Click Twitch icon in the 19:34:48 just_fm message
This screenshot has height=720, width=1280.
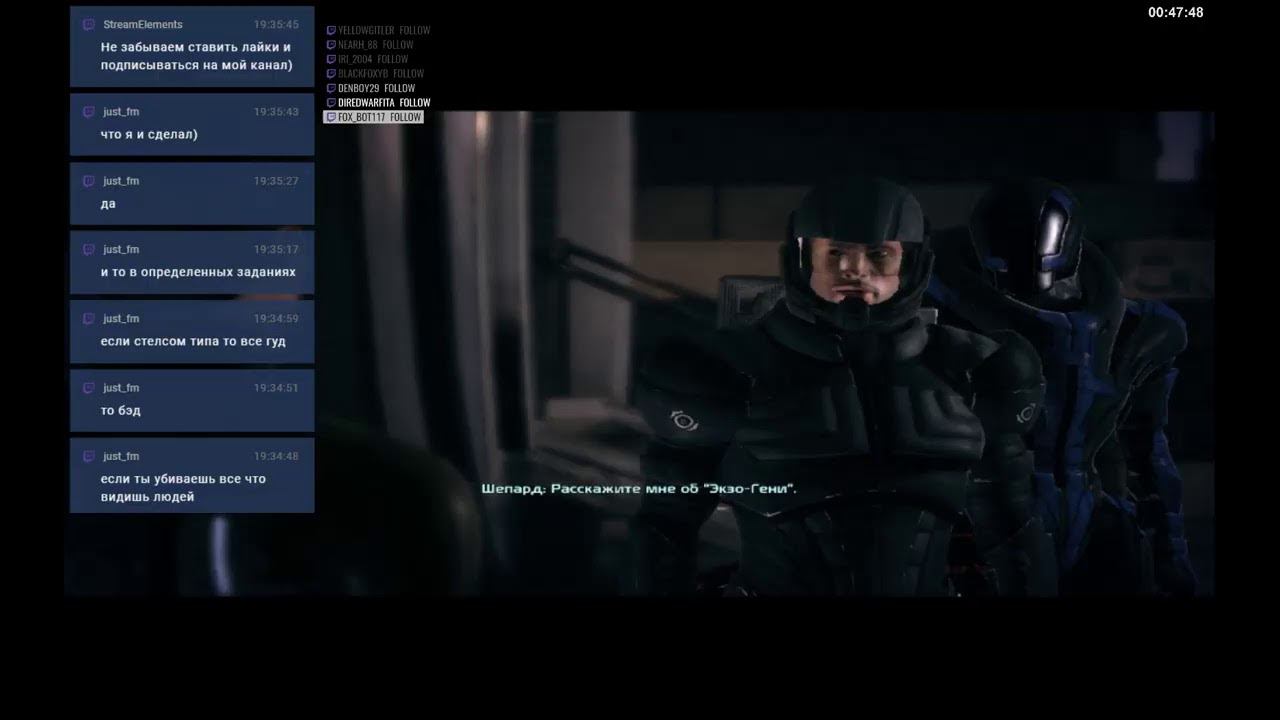[x=88, y=456]
